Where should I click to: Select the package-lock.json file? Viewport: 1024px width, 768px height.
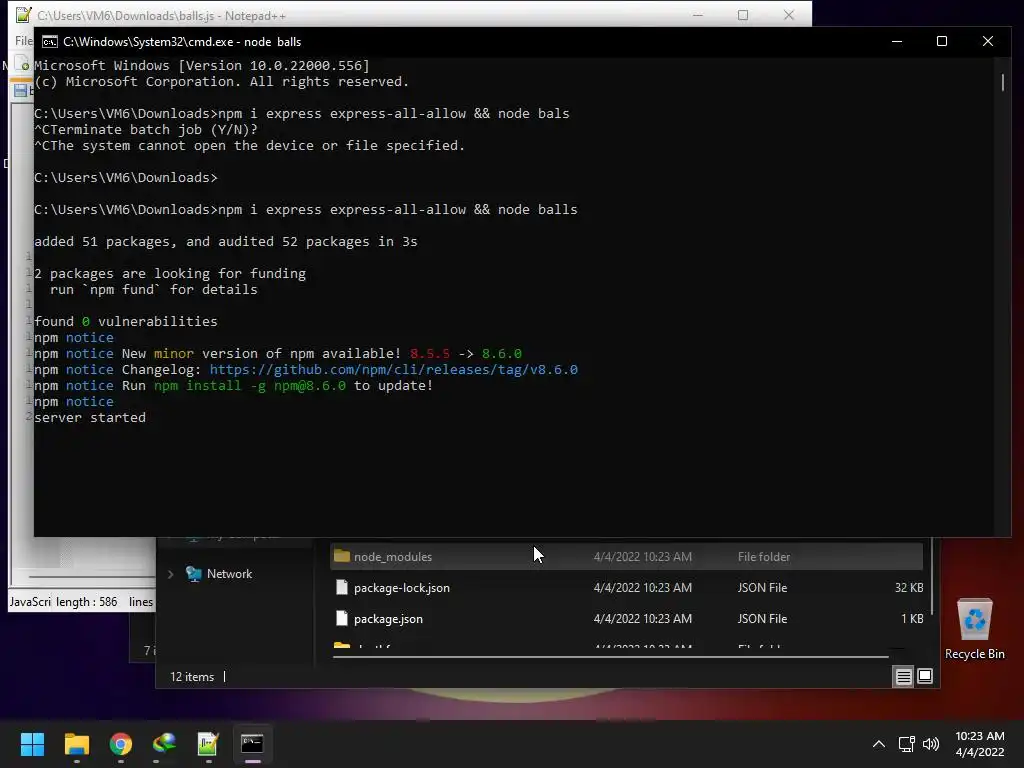tap(402, 588)
